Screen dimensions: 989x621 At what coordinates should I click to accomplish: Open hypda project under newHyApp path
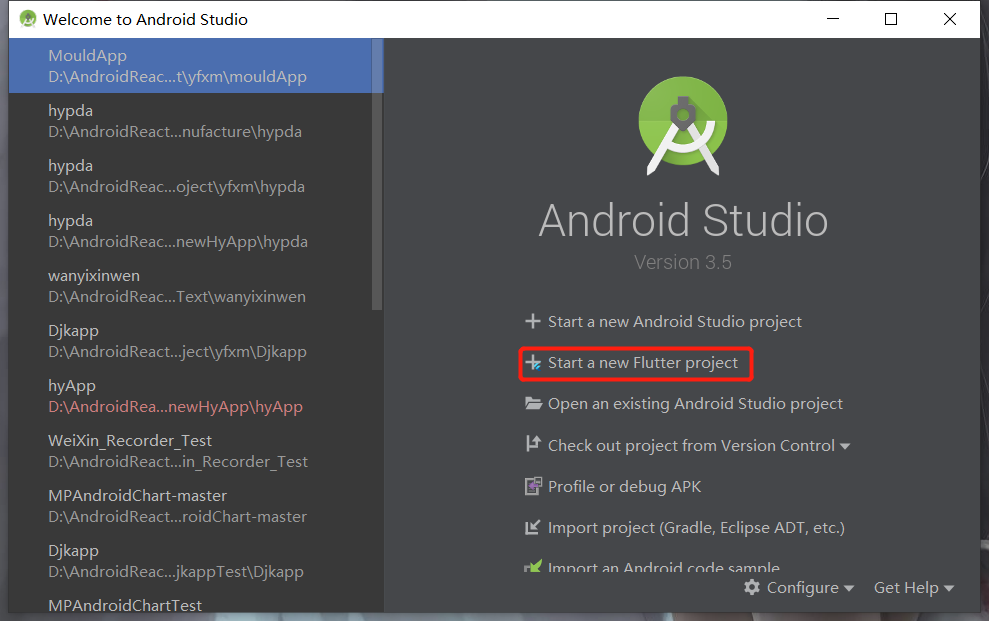[190, 231]
